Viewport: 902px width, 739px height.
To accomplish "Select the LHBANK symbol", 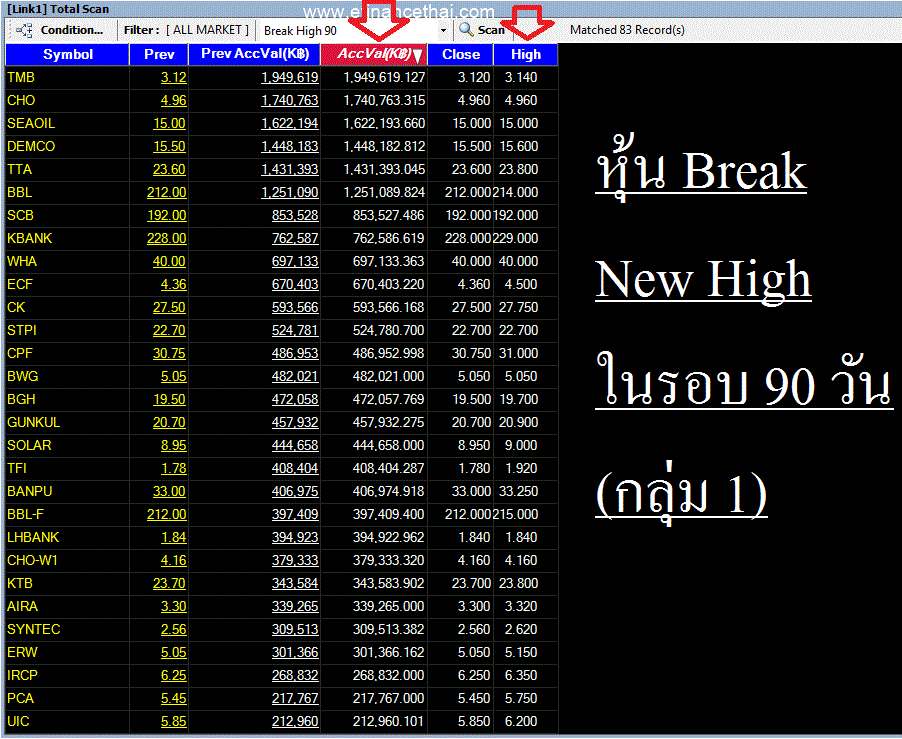I will pyautogui.click(x=33, y=537).
